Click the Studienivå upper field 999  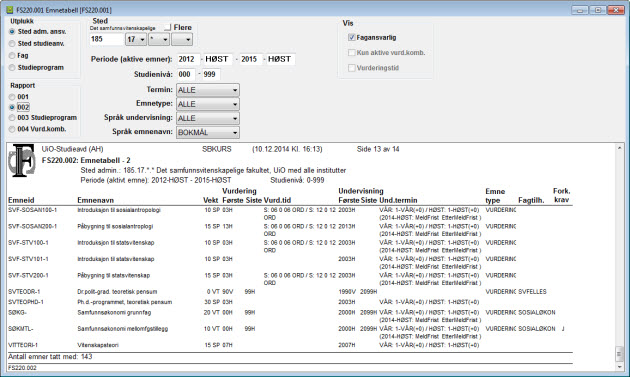211,74
